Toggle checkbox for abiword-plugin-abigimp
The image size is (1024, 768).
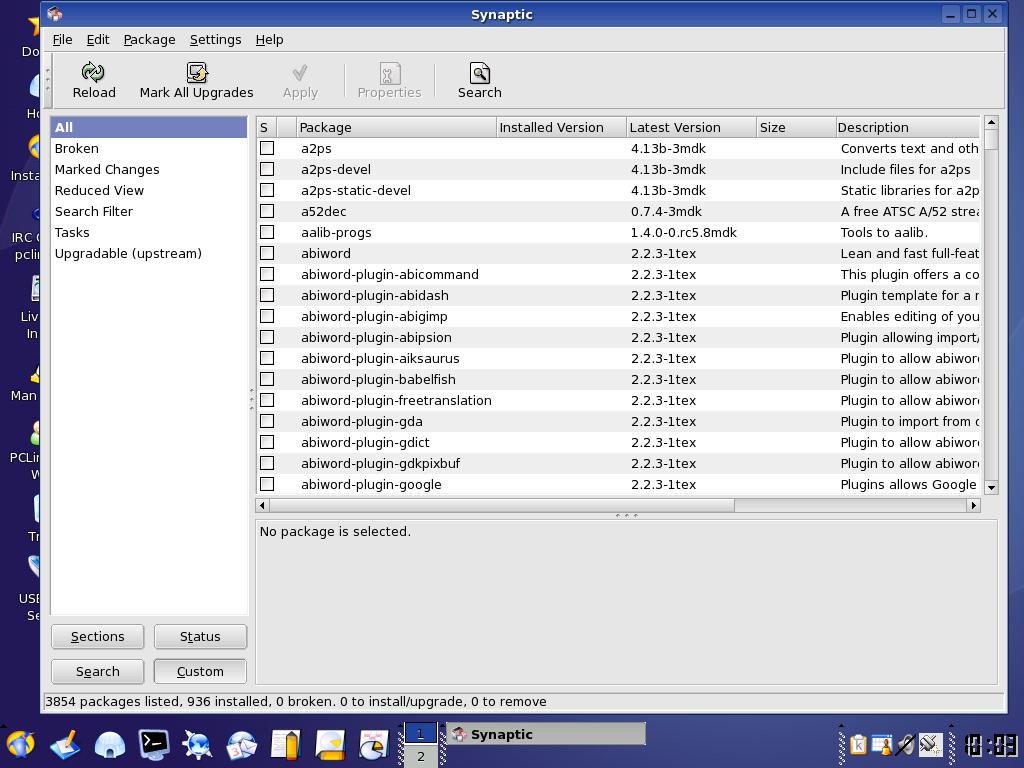pyautogui.click(x=267, y=316)
